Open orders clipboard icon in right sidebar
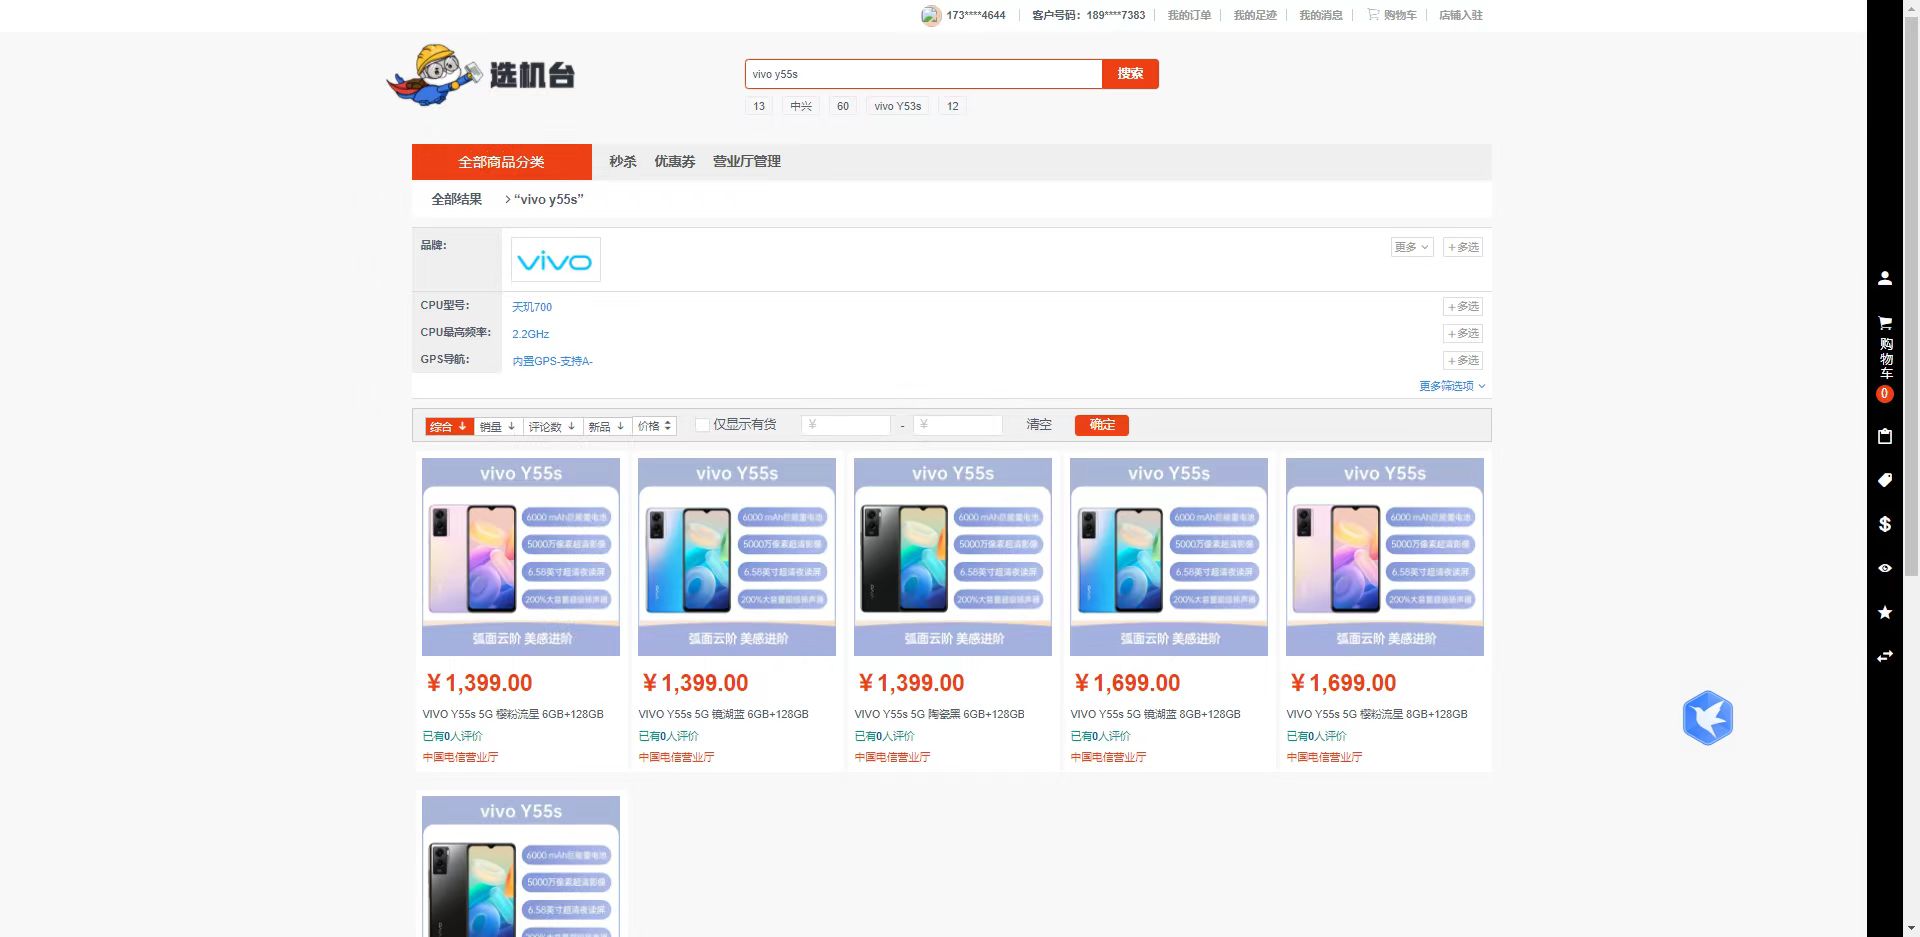1920x937 pixels. [1885, 436]
